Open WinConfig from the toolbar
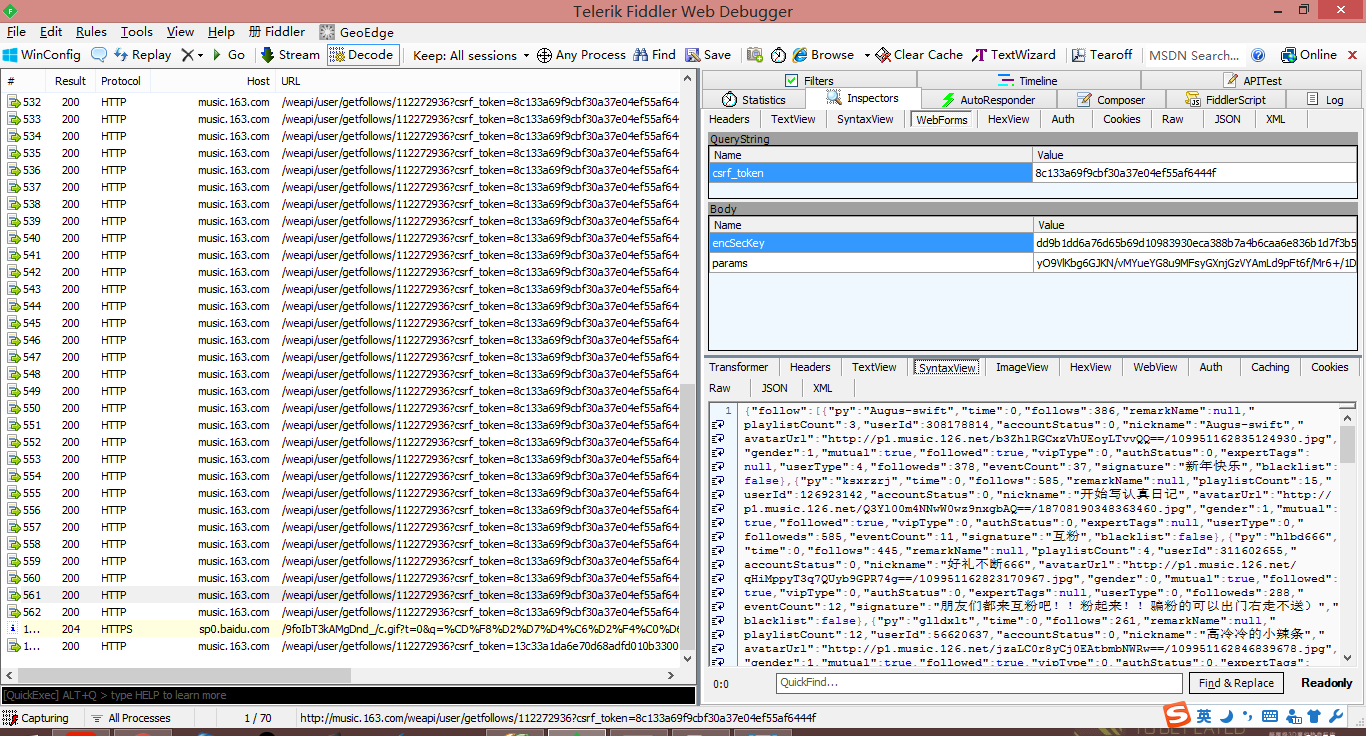 point(41,55)
